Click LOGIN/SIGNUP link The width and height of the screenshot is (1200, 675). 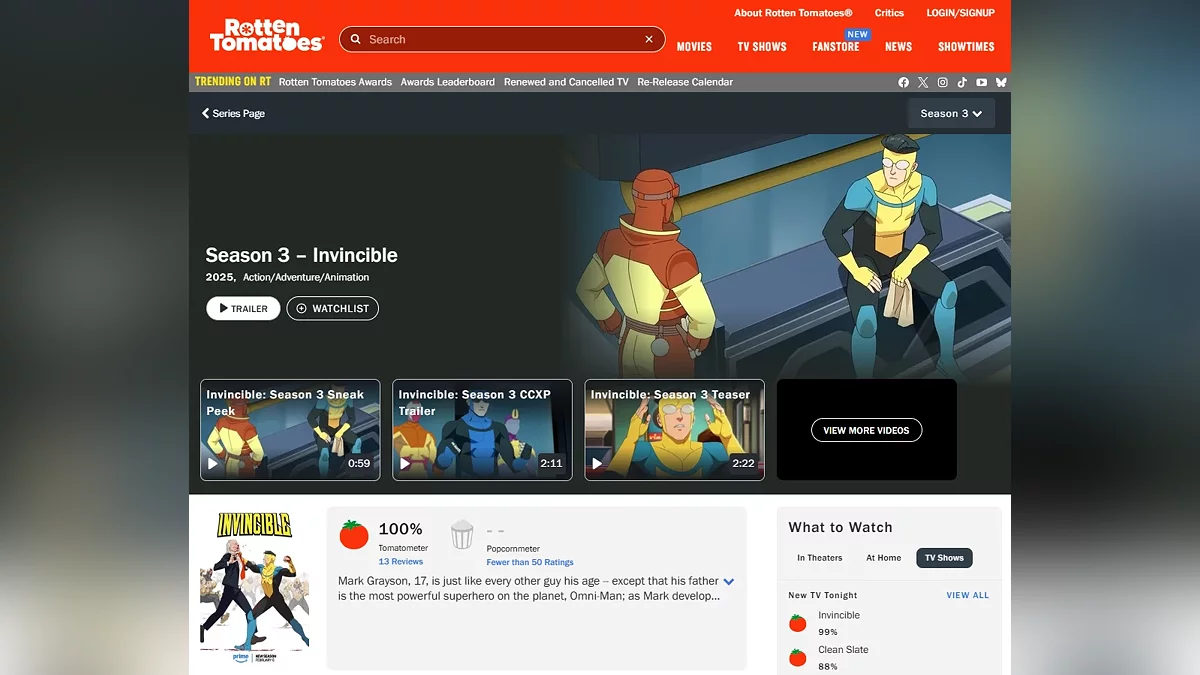(x=960, y=13)
